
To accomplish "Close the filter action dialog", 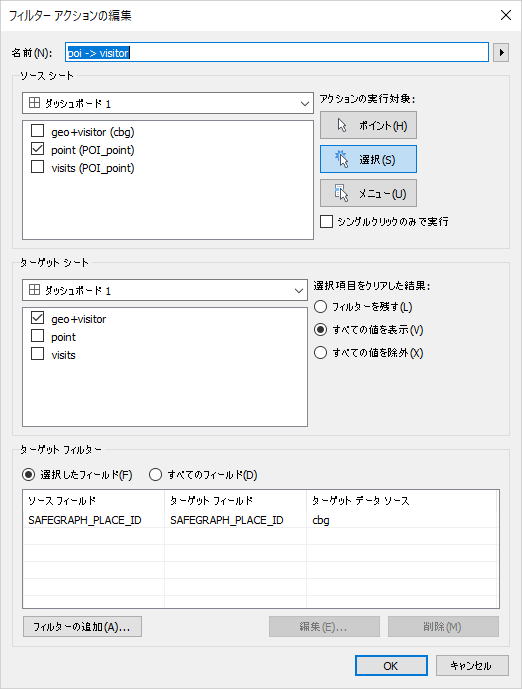I will 506,15.
